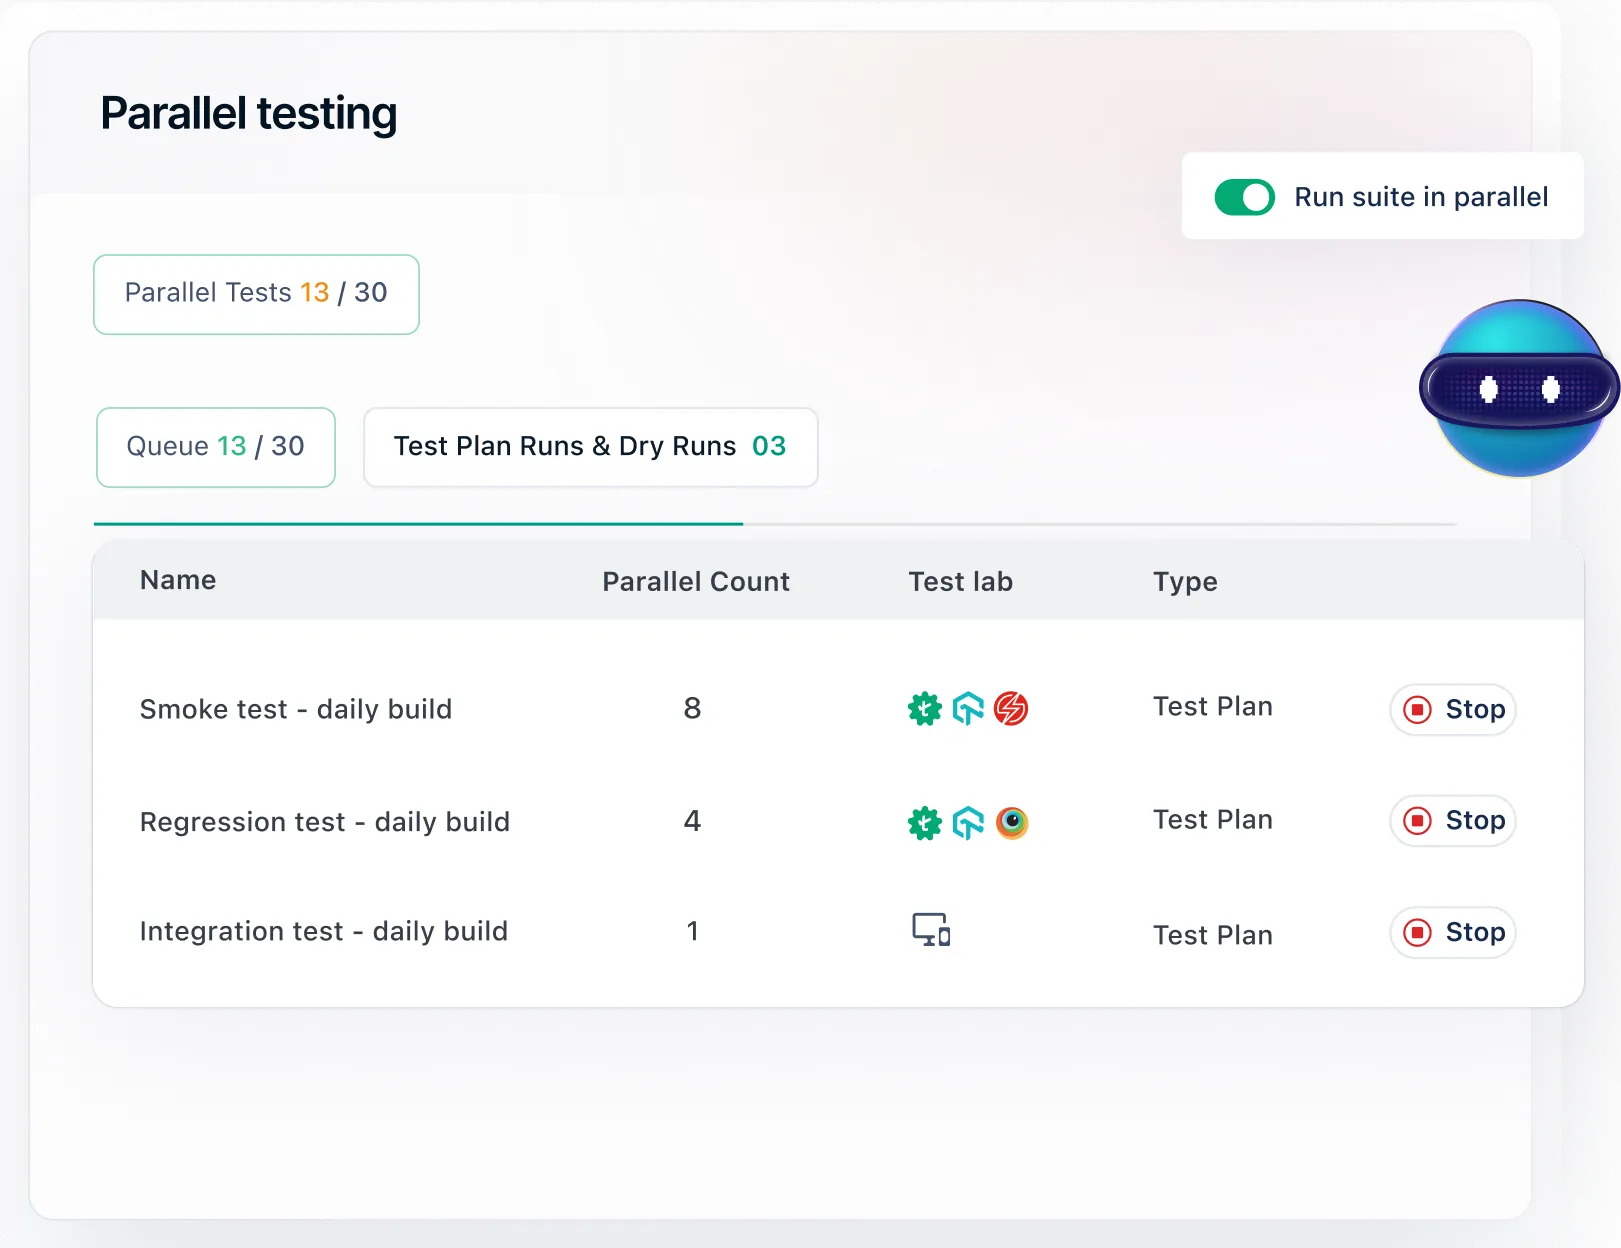Expand details for Regression test - daily build

(325, 822)
